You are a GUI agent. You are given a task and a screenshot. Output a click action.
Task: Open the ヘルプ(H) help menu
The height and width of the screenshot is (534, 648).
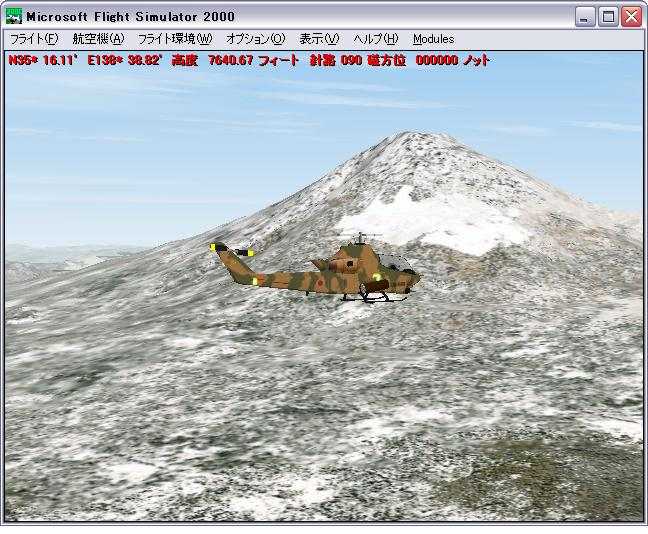[375, 39]
